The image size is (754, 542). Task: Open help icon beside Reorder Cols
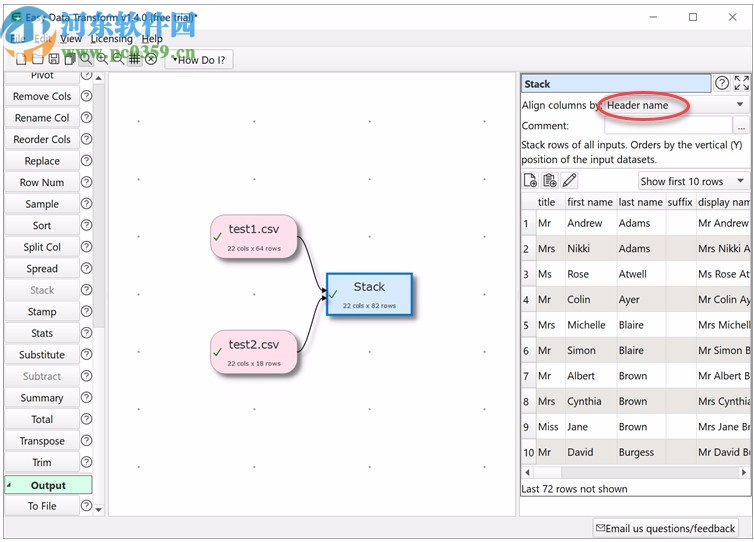pyautogui.click(x=86, y=139)
